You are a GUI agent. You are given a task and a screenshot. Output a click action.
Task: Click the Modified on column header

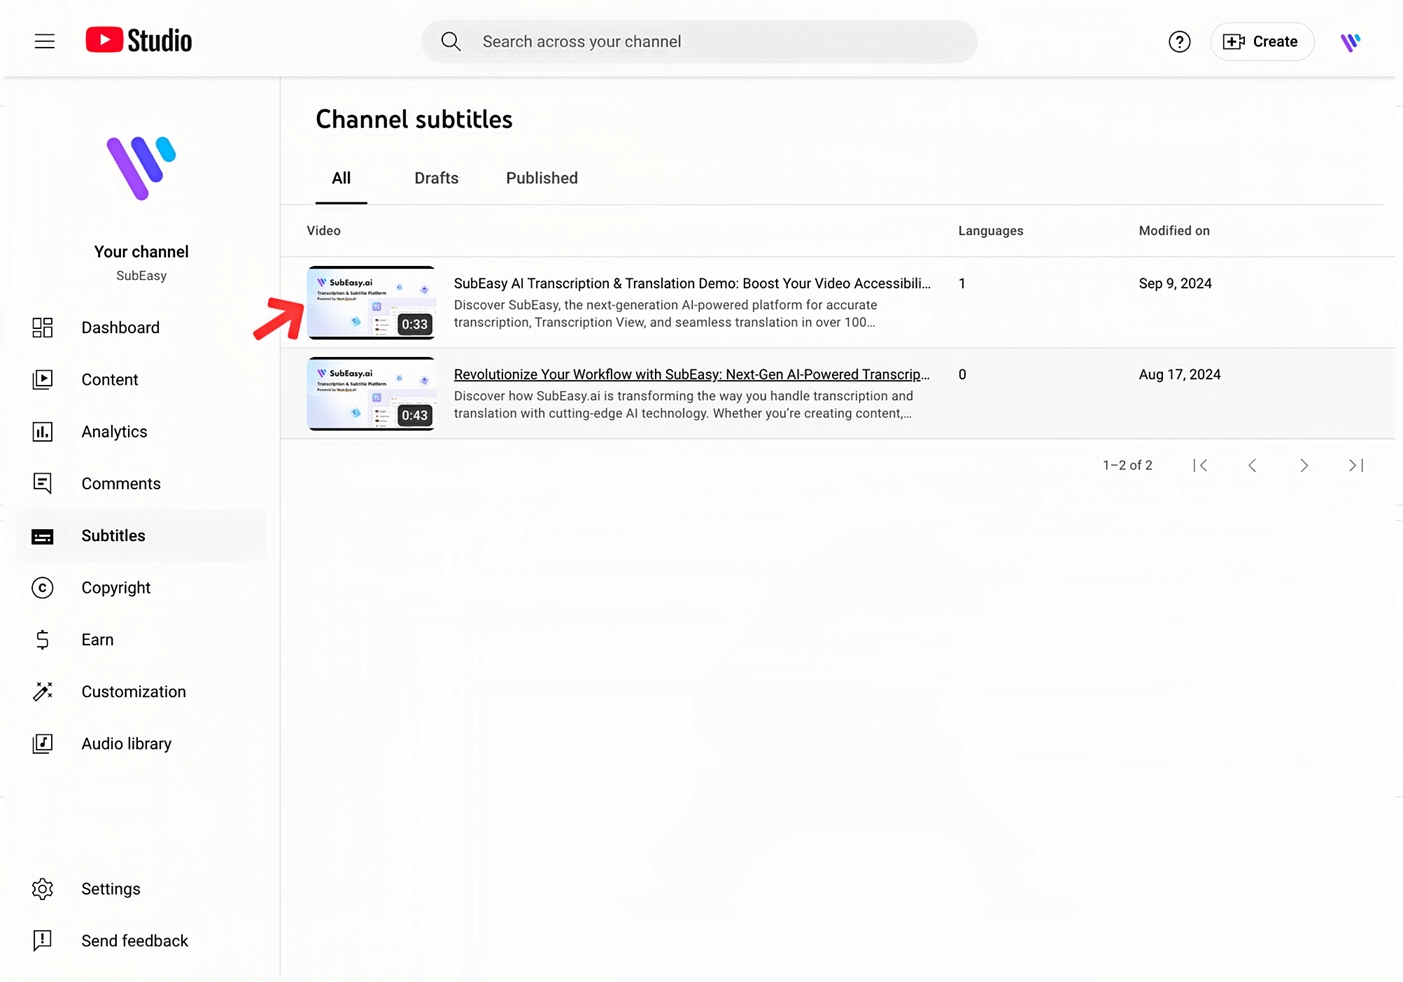coord(1174,230)
